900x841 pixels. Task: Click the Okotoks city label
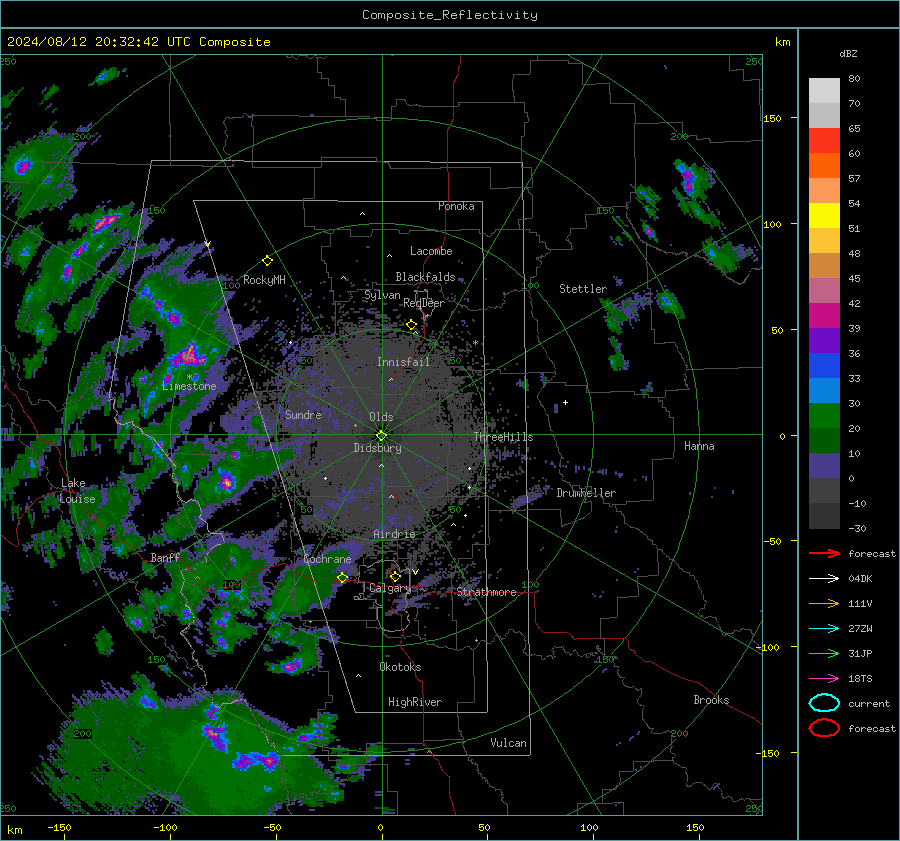pos(400,667)
